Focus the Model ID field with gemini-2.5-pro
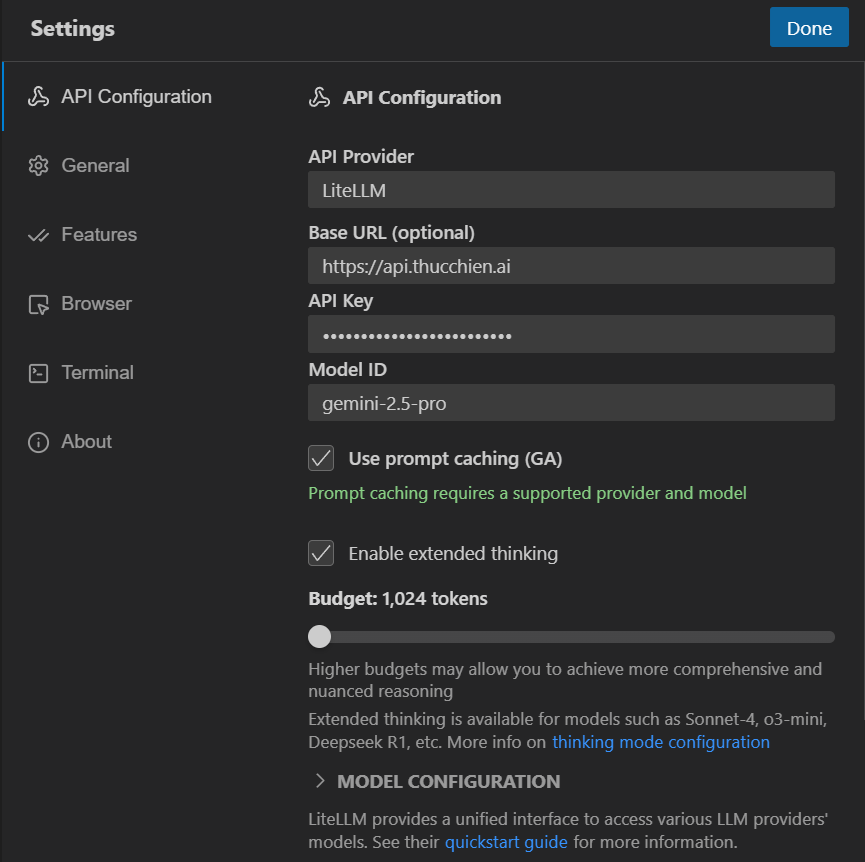 571,404
